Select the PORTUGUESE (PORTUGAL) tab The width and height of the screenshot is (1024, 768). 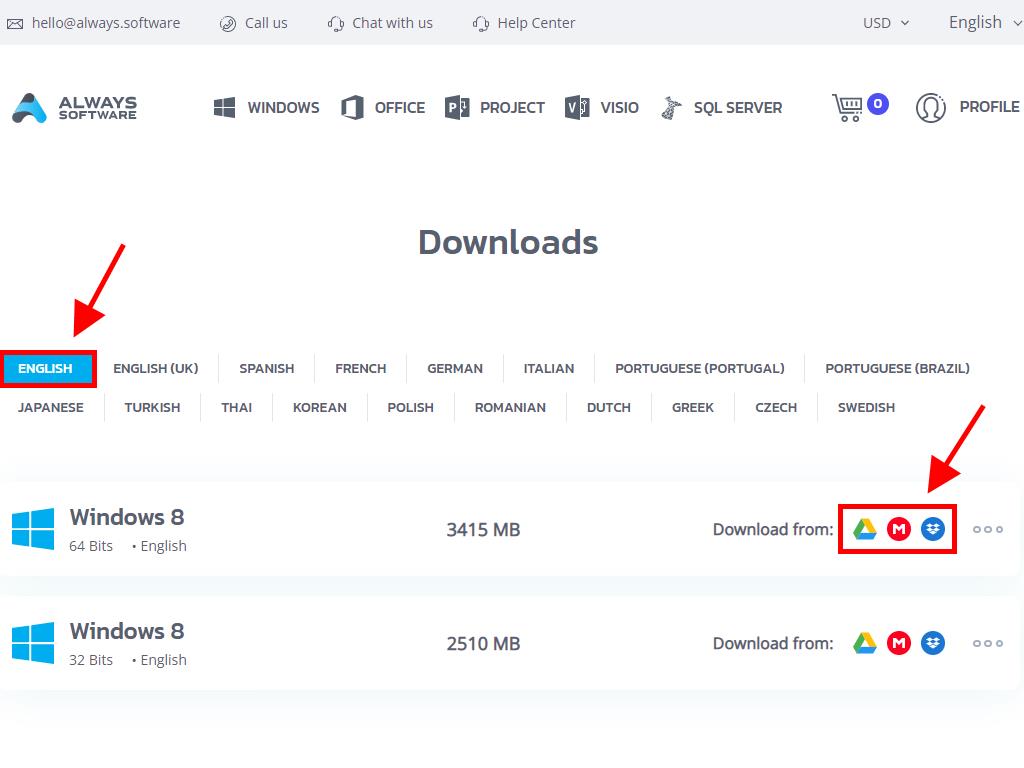click(699, 368)
